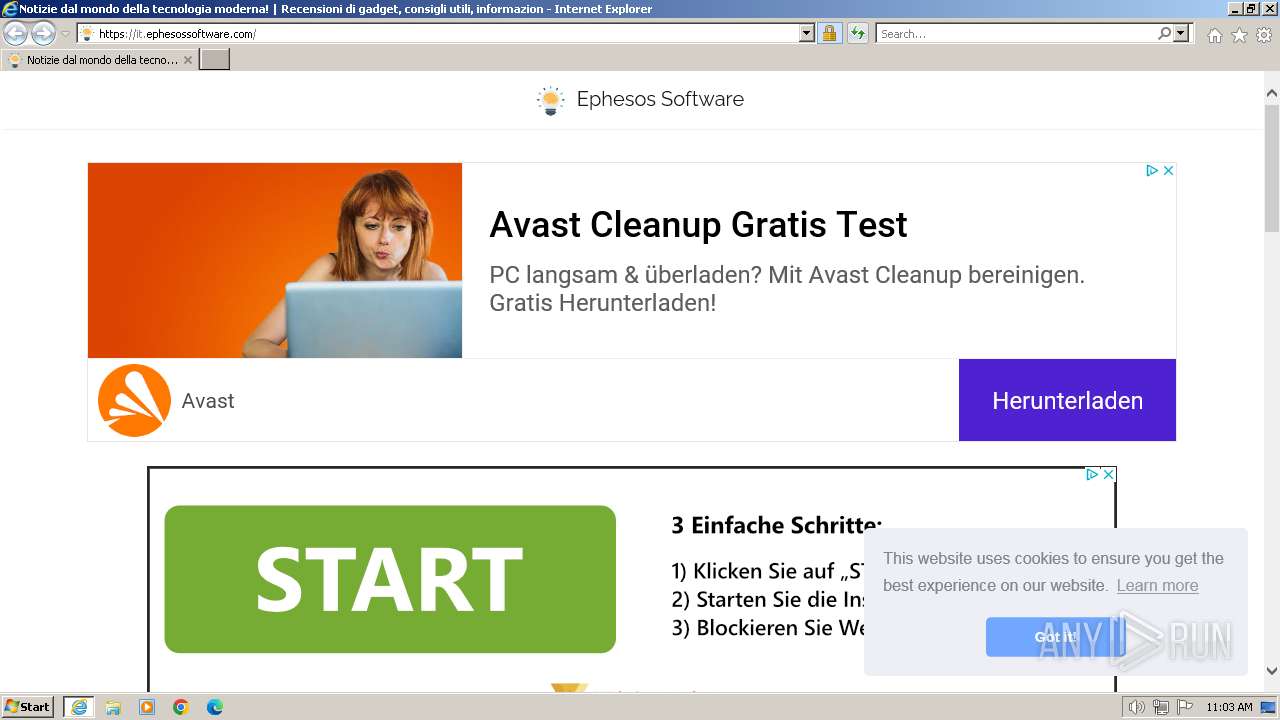Click the '3 Einfache Schritte' text
1280x720 pixels.
pos(776,525)
